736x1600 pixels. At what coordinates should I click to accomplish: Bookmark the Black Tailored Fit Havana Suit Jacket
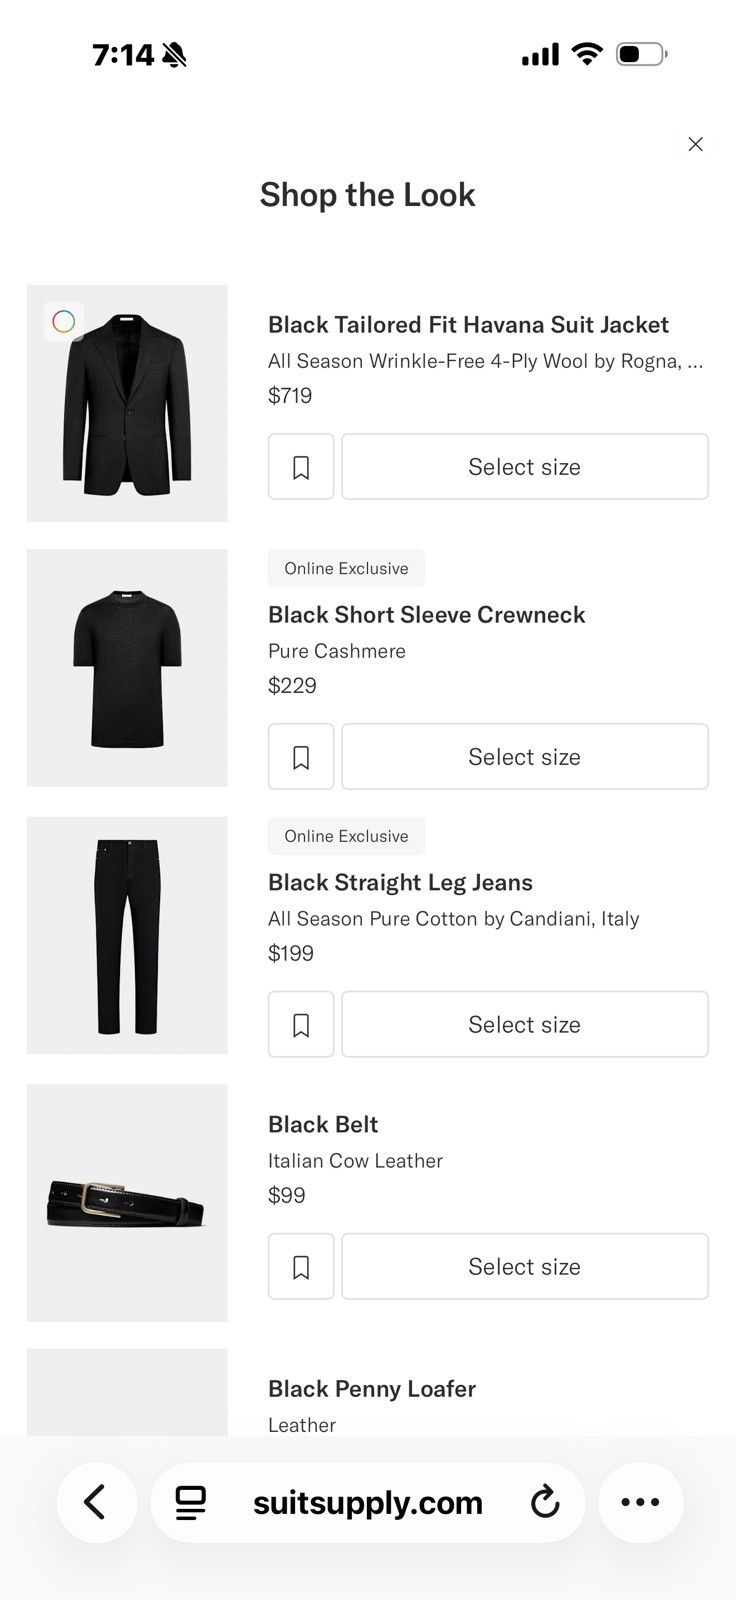[301, 467]
